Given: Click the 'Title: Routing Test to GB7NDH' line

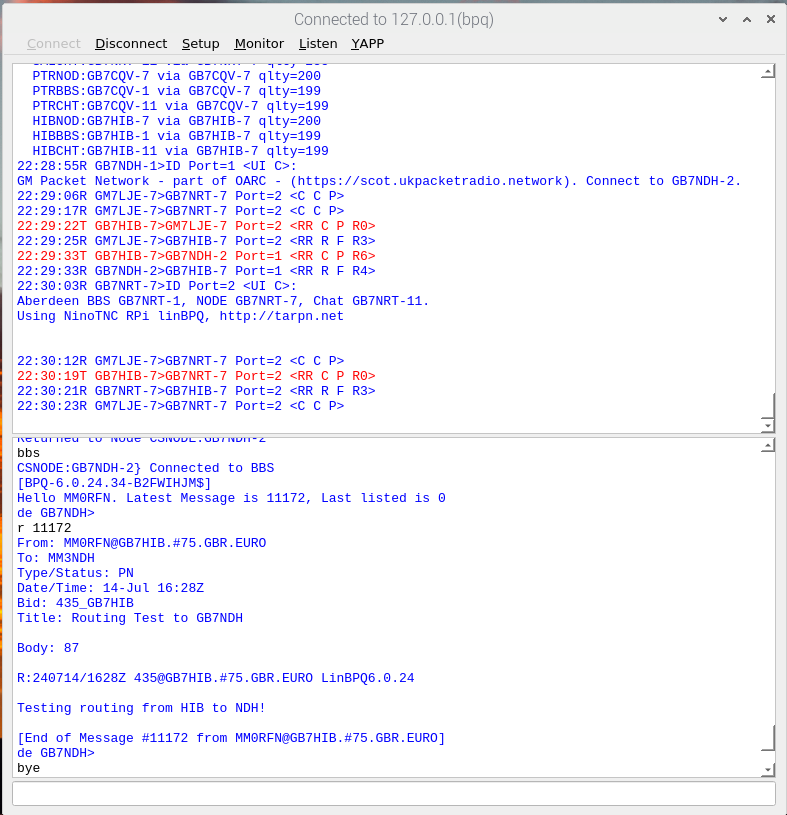Looking at the screenshot, I should pyautogui.click(x=130, y=618).
